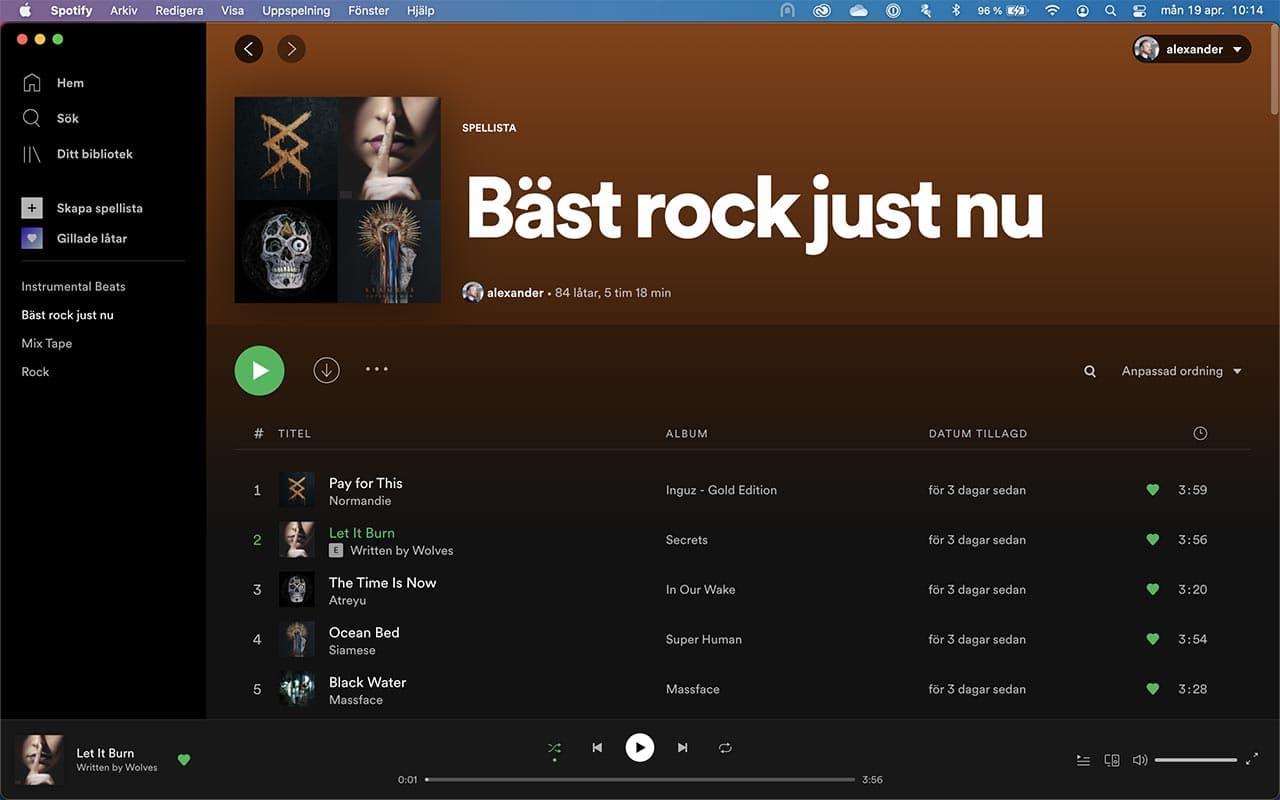Open the Arkiv menu
1280x800 pixels.
coord(124,10)
